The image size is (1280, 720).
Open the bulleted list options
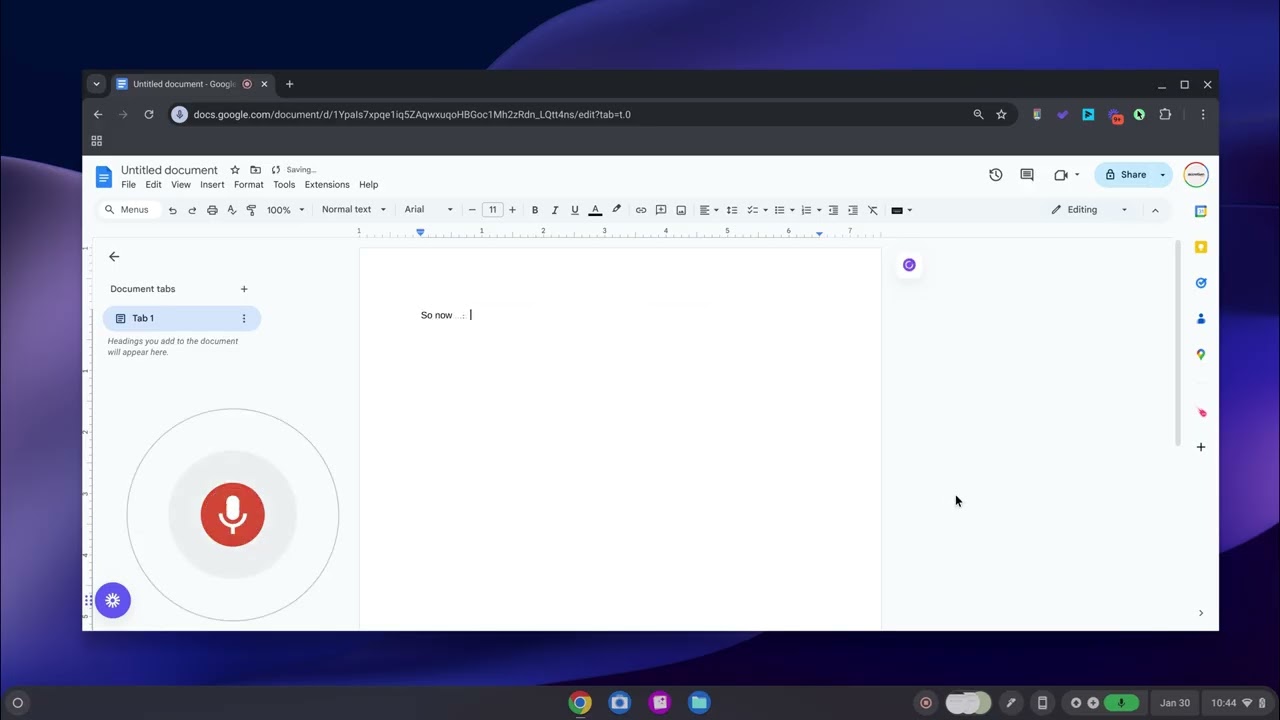(792, 210)
